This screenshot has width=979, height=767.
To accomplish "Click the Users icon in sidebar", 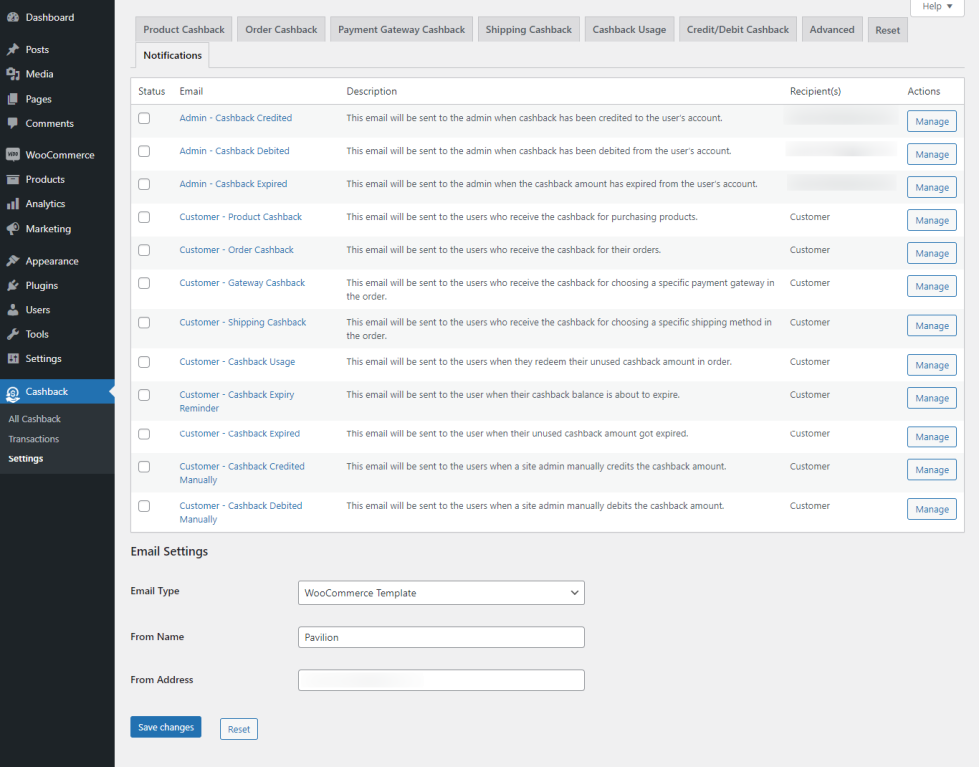I will (x=12, y=310).
